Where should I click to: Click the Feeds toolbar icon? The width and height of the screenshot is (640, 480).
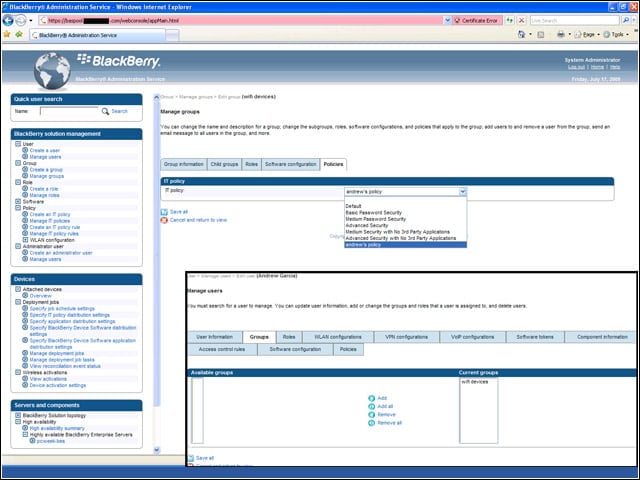(541, 35)
